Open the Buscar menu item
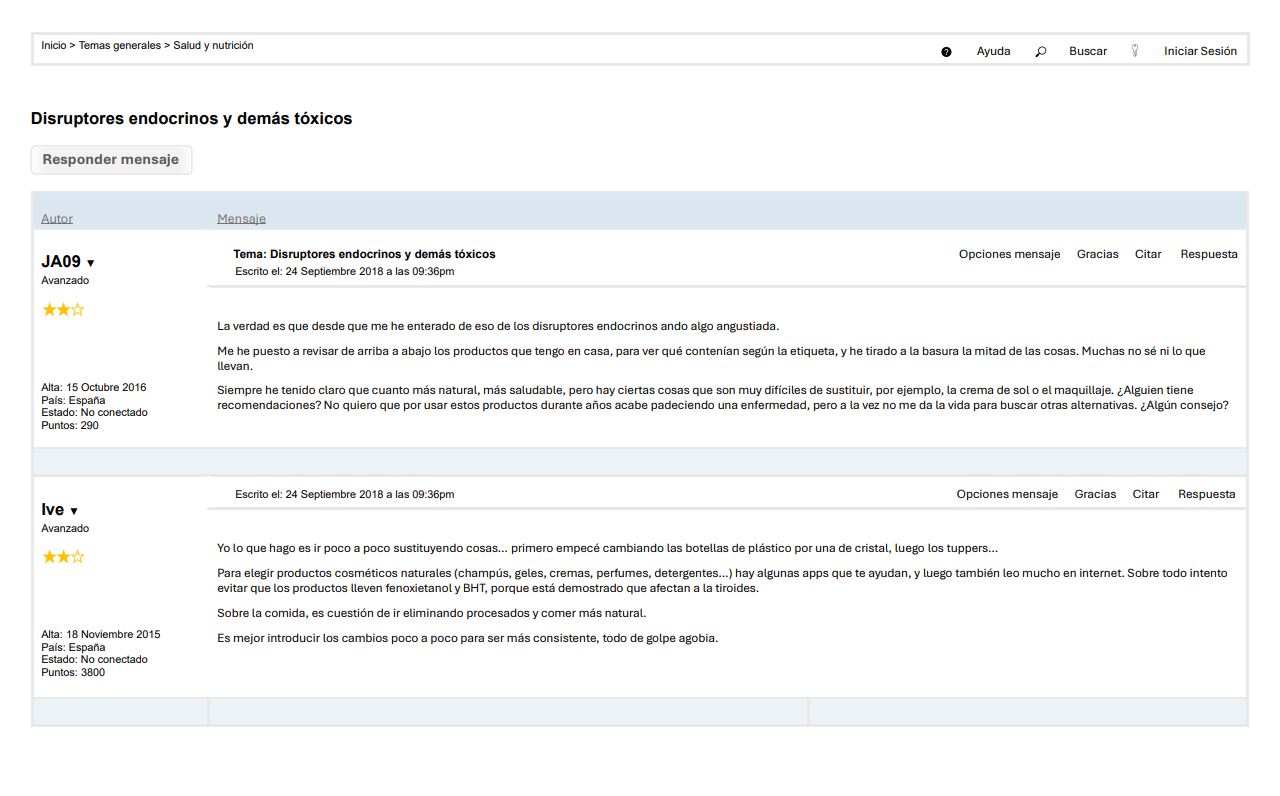This screenshot has width=1280, height=796. 1087,51
